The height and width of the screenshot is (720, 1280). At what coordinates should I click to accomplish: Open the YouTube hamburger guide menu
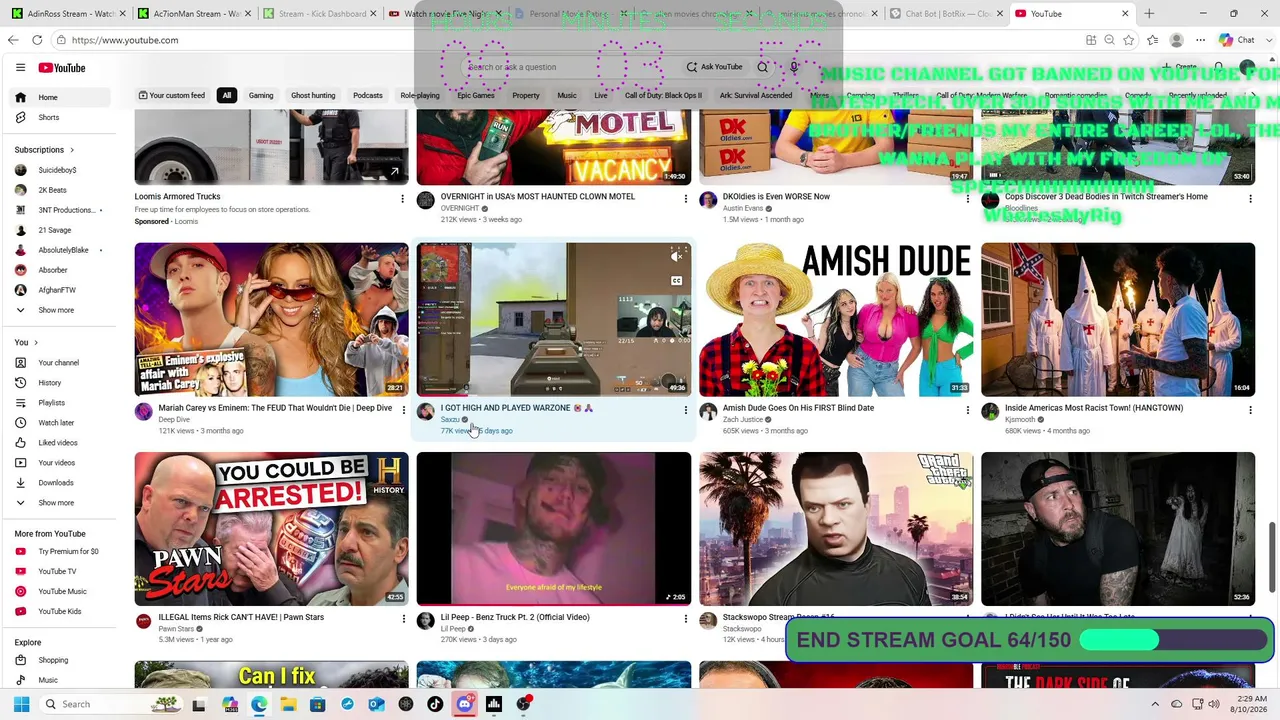click(x=20, y=68)
